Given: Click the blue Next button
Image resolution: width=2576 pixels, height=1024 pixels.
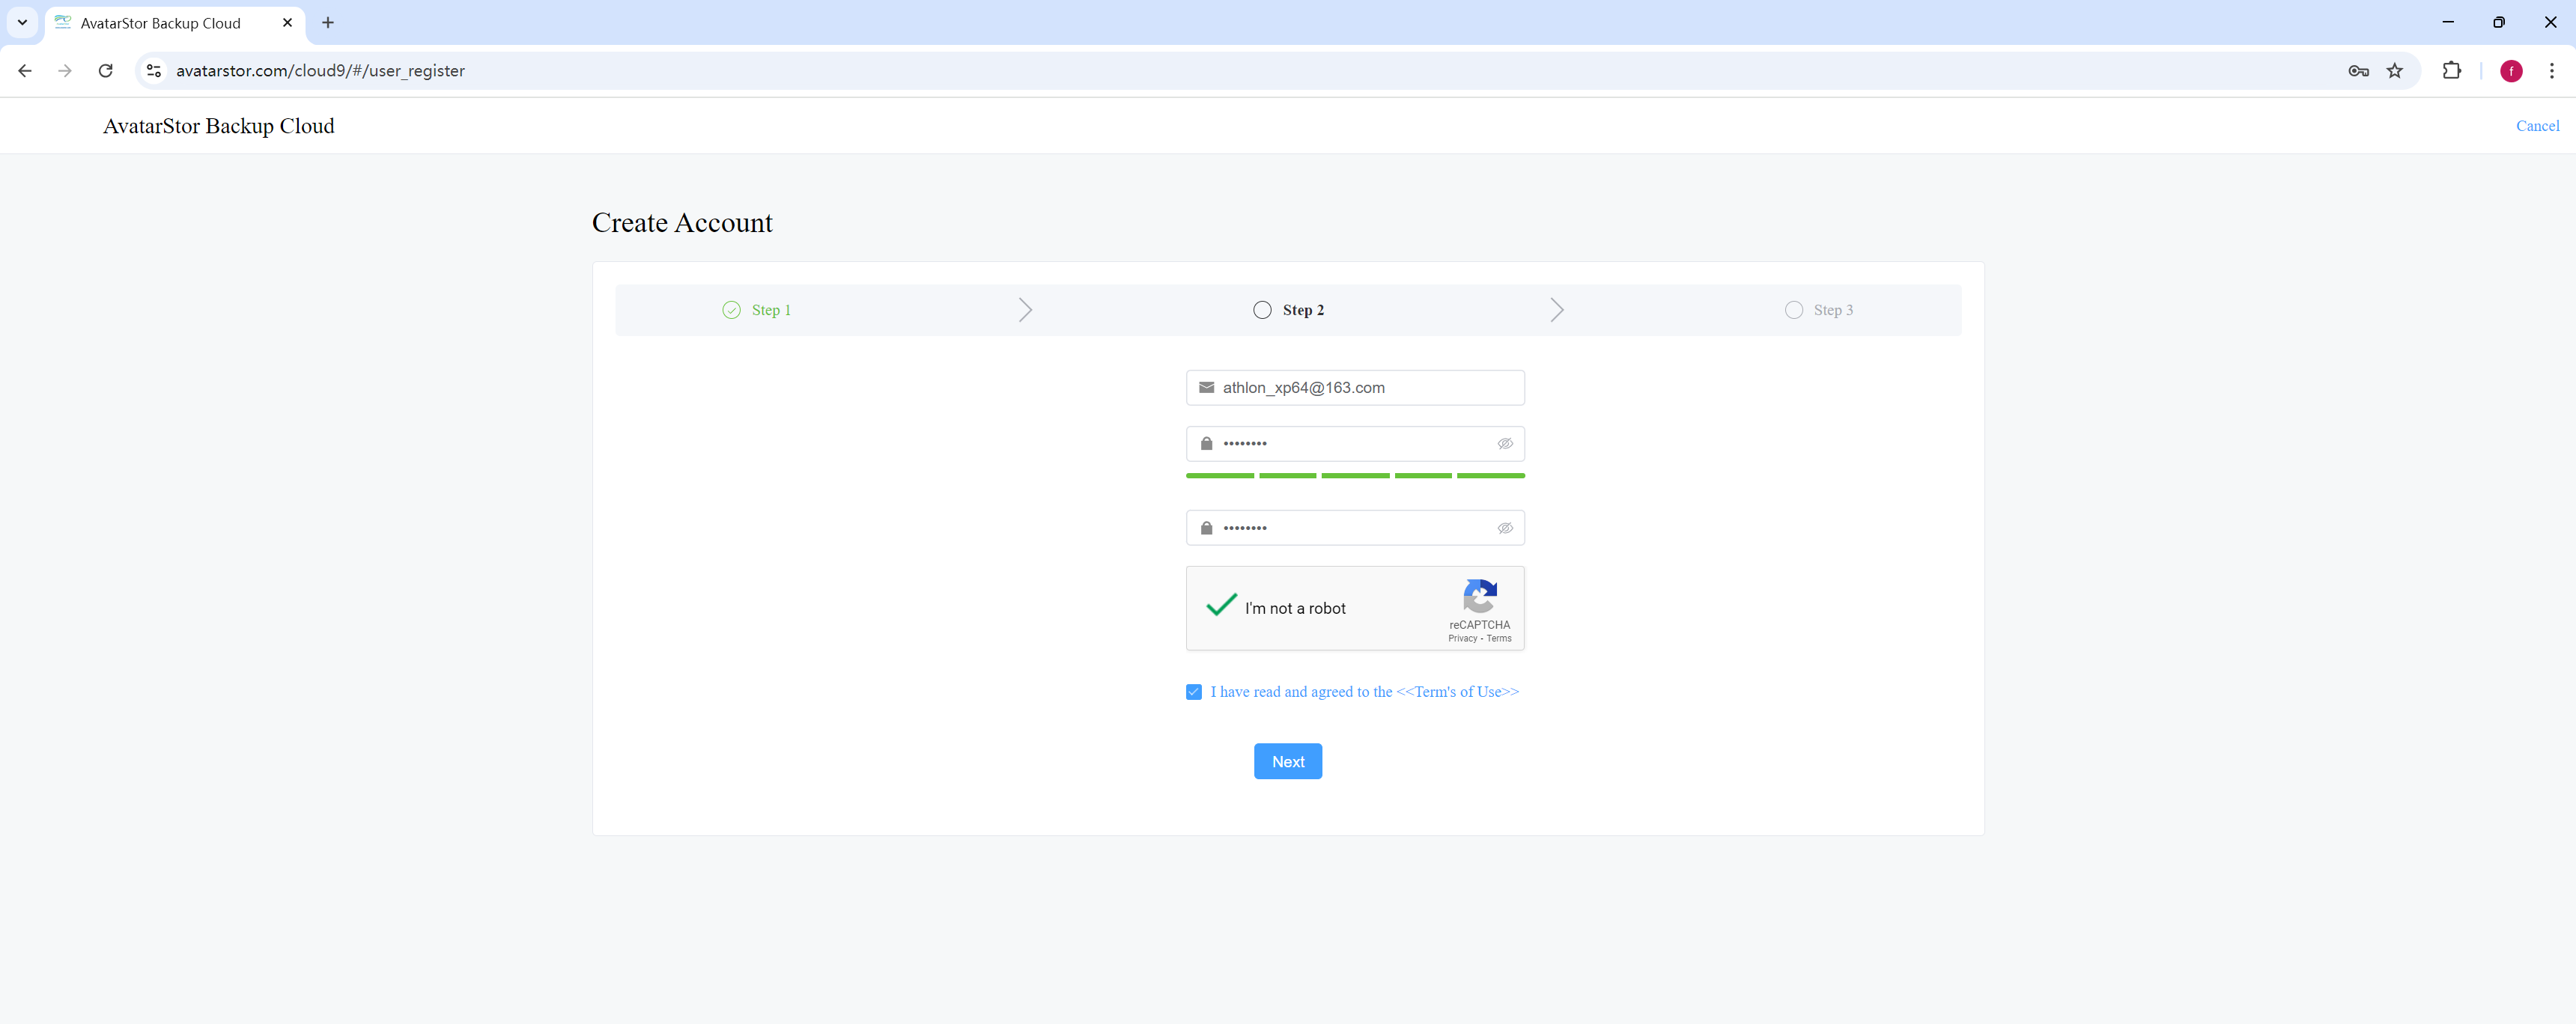Looking at the screenshot, I should coord(1287,762).
